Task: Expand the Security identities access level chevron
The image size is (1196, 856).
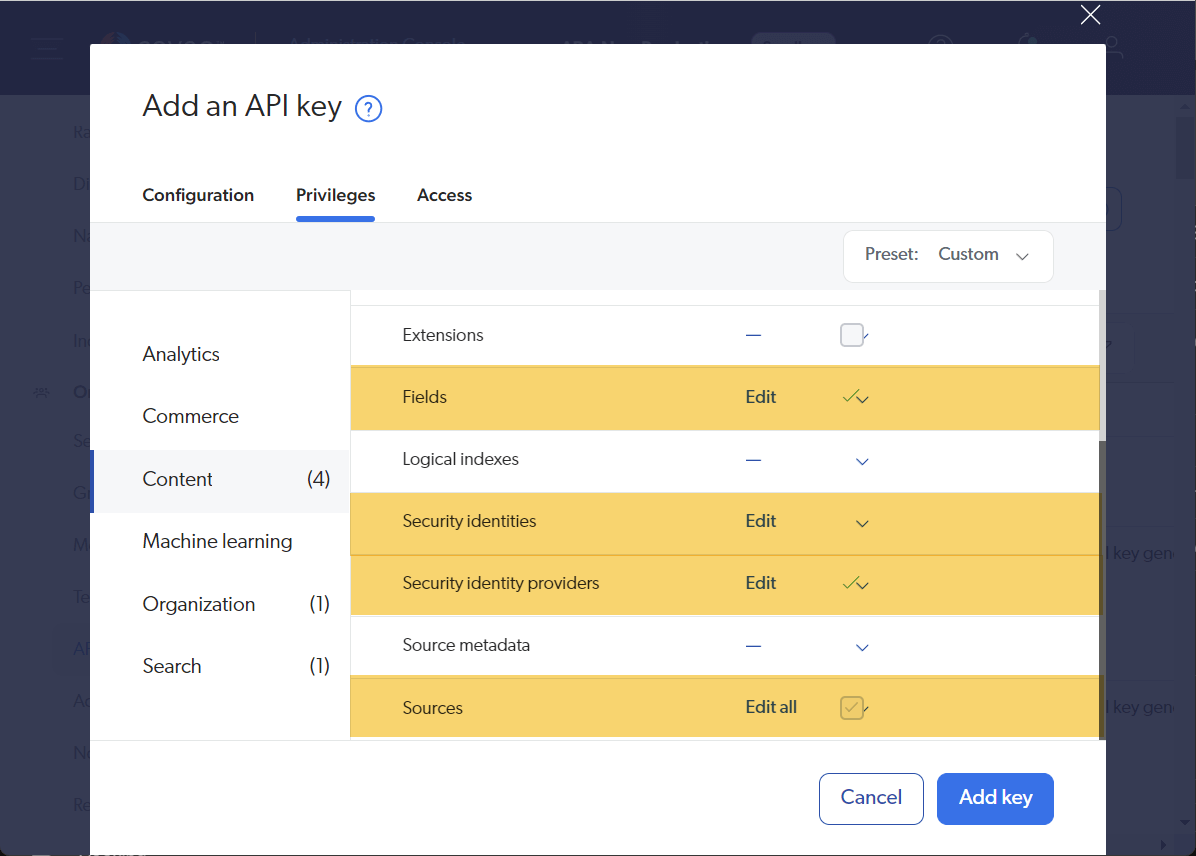Action: click(x=862, y=523)
